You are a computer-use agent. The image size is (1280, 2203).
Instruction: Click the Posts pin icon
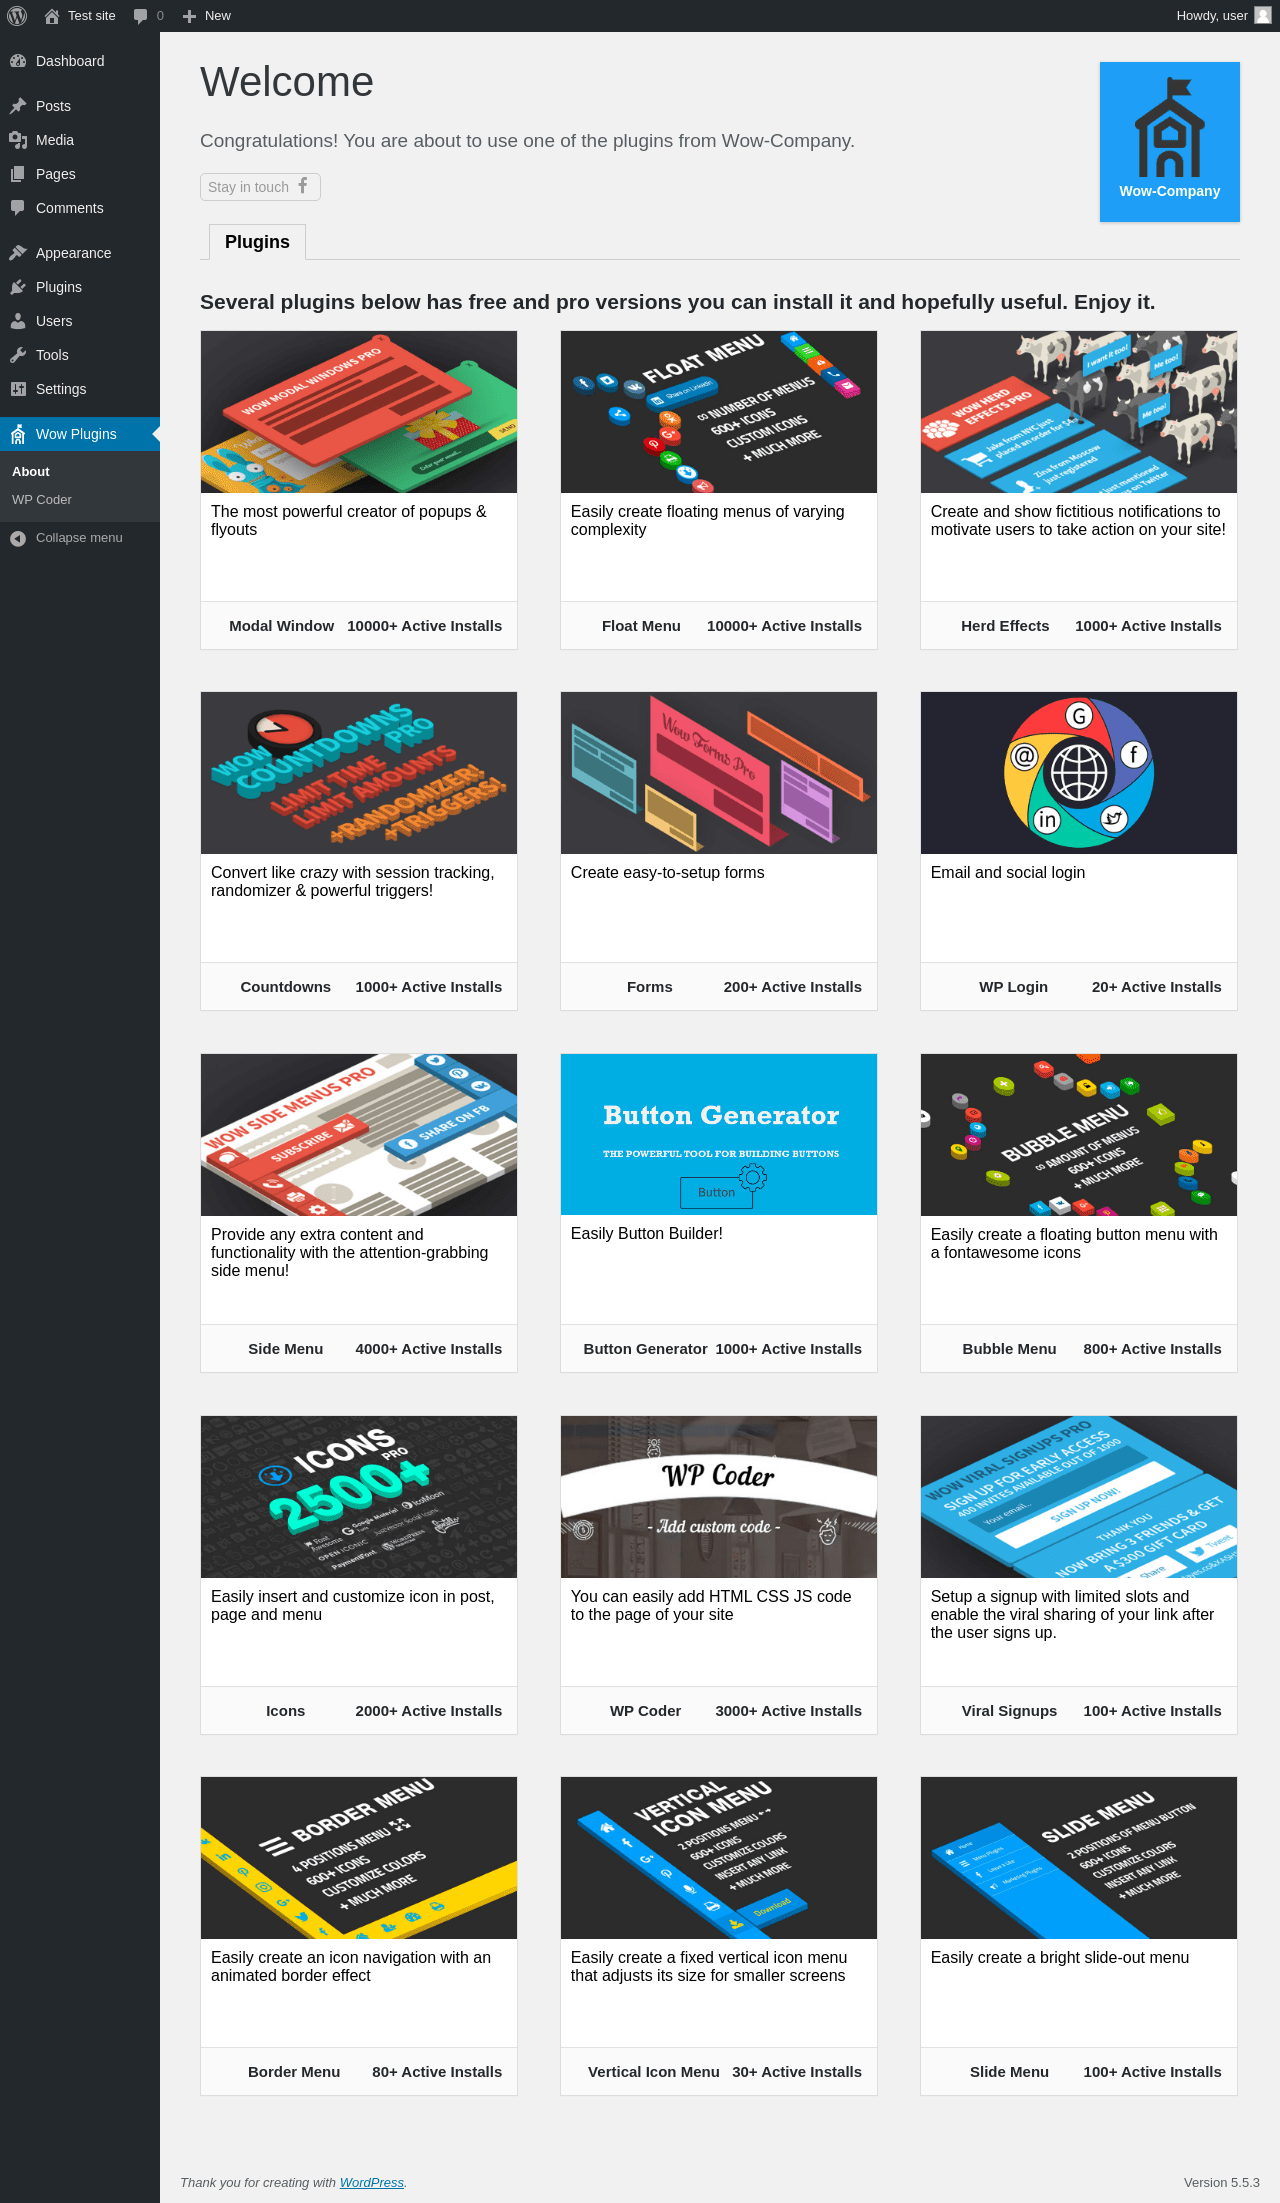[18, 106]
